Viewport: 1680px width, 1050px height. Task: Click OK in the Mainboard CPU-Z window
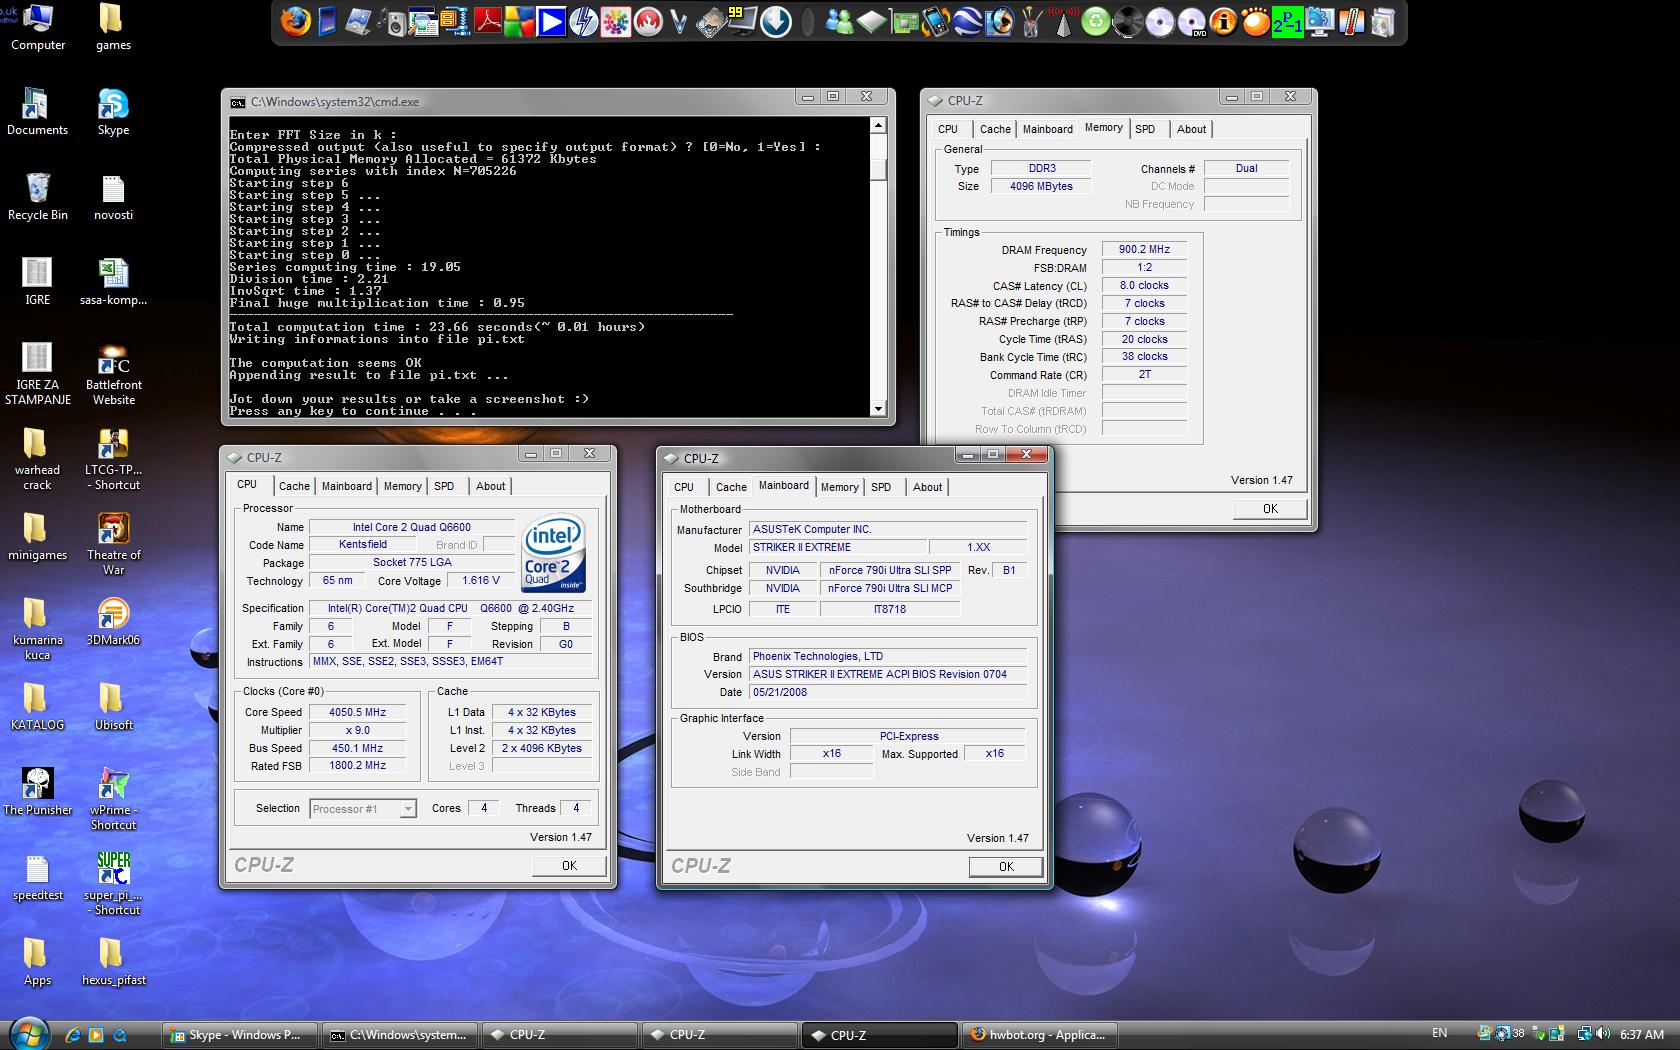(x=1006, y=867)
